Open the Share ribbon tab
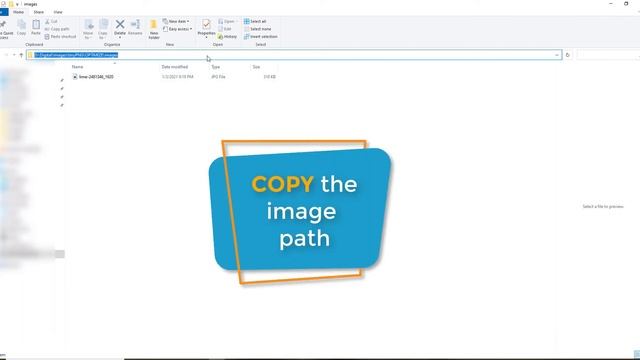The height and width of the screenshot is (360, 640). (38, 12)
